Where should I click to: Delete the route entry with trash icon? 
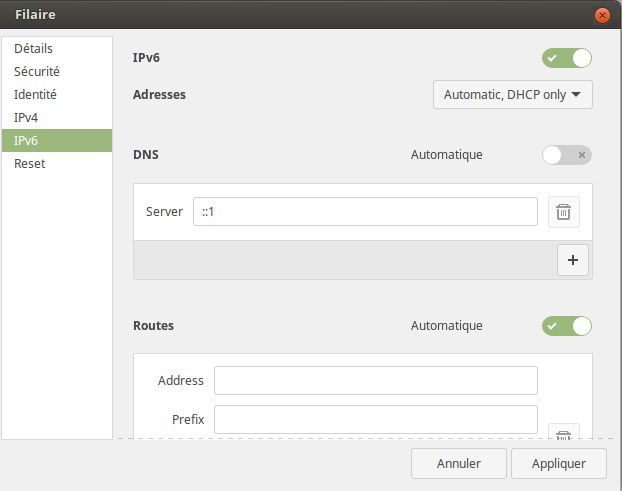[x=564, y=434]
